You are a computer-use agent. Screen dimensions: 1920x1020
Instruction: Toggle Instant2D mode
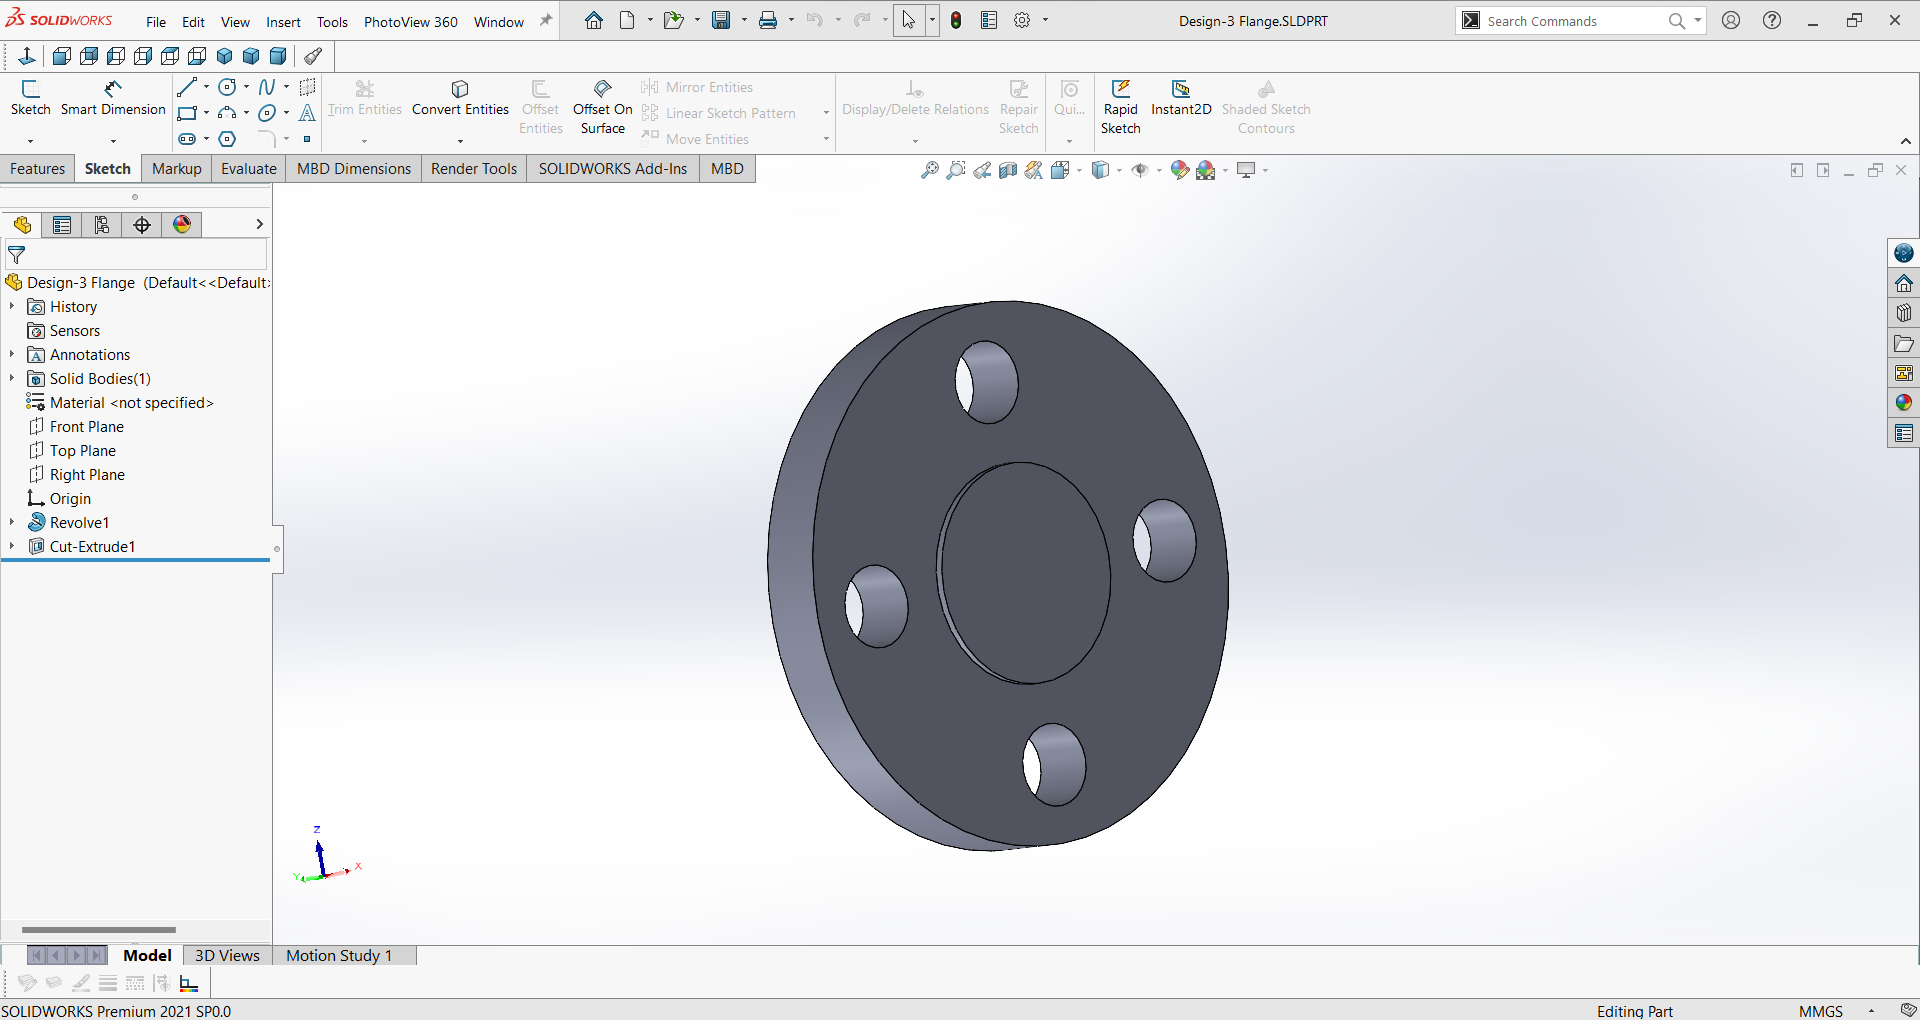pyautogui.click(x=1181, y=99)
